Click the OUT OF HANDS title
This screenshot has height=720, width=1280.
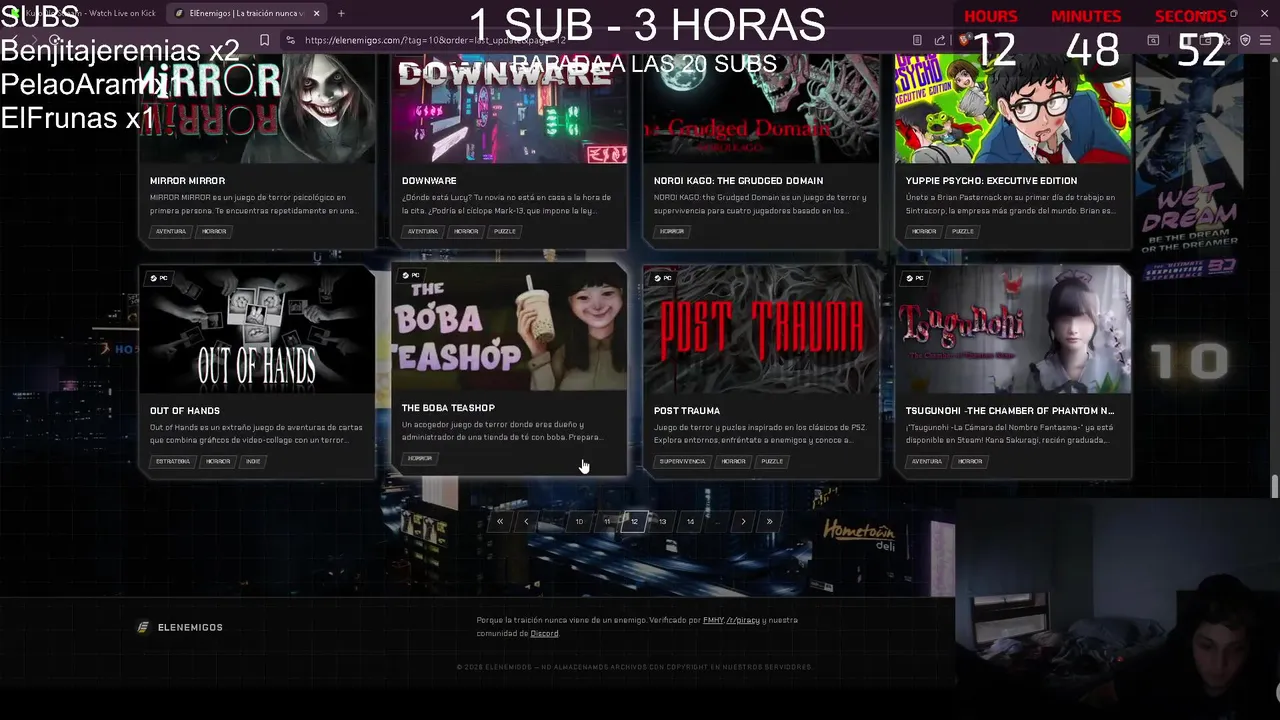(185, 411)
